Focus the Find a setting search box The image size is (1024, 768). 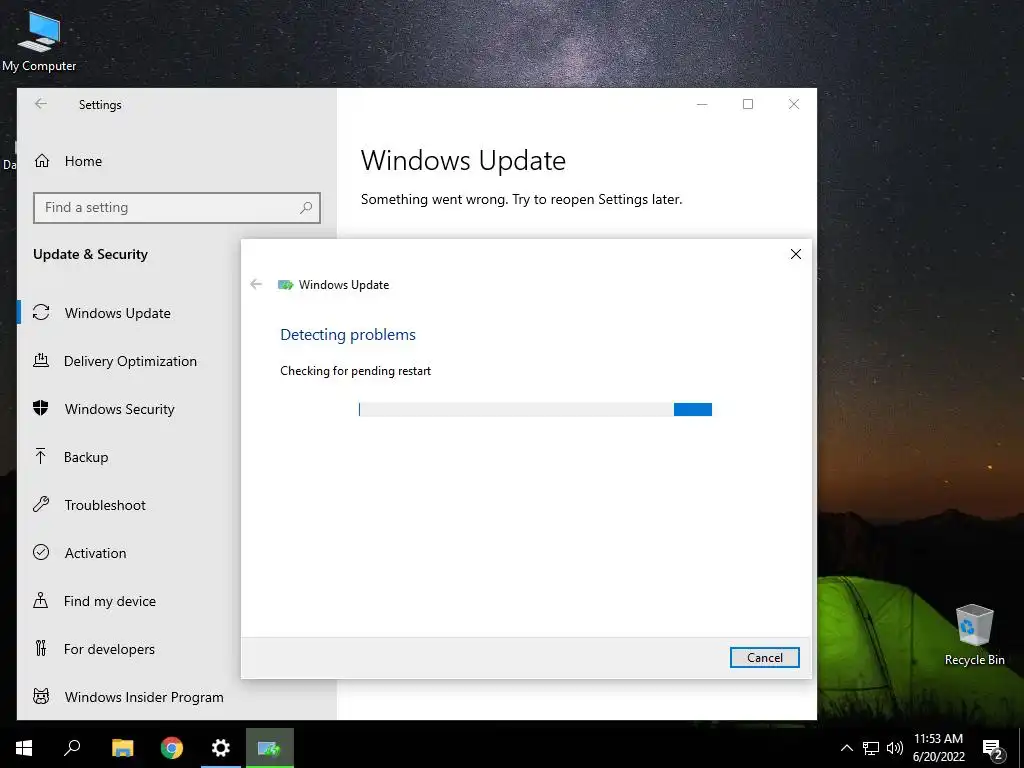coord(176,208)
